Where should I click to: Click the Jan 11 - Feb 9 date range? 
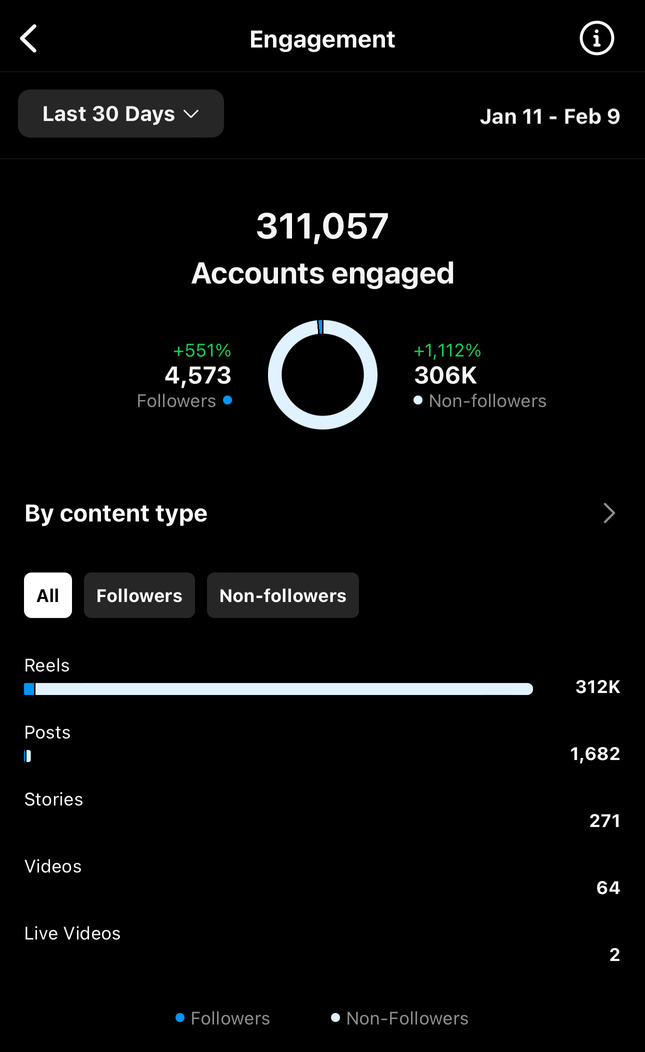pyautogui.click(x=550, y=116)
